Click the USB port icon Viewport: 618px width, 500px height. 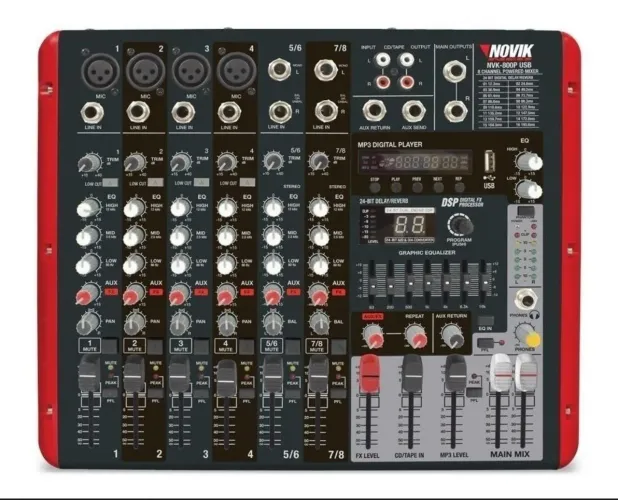[489, 162]
